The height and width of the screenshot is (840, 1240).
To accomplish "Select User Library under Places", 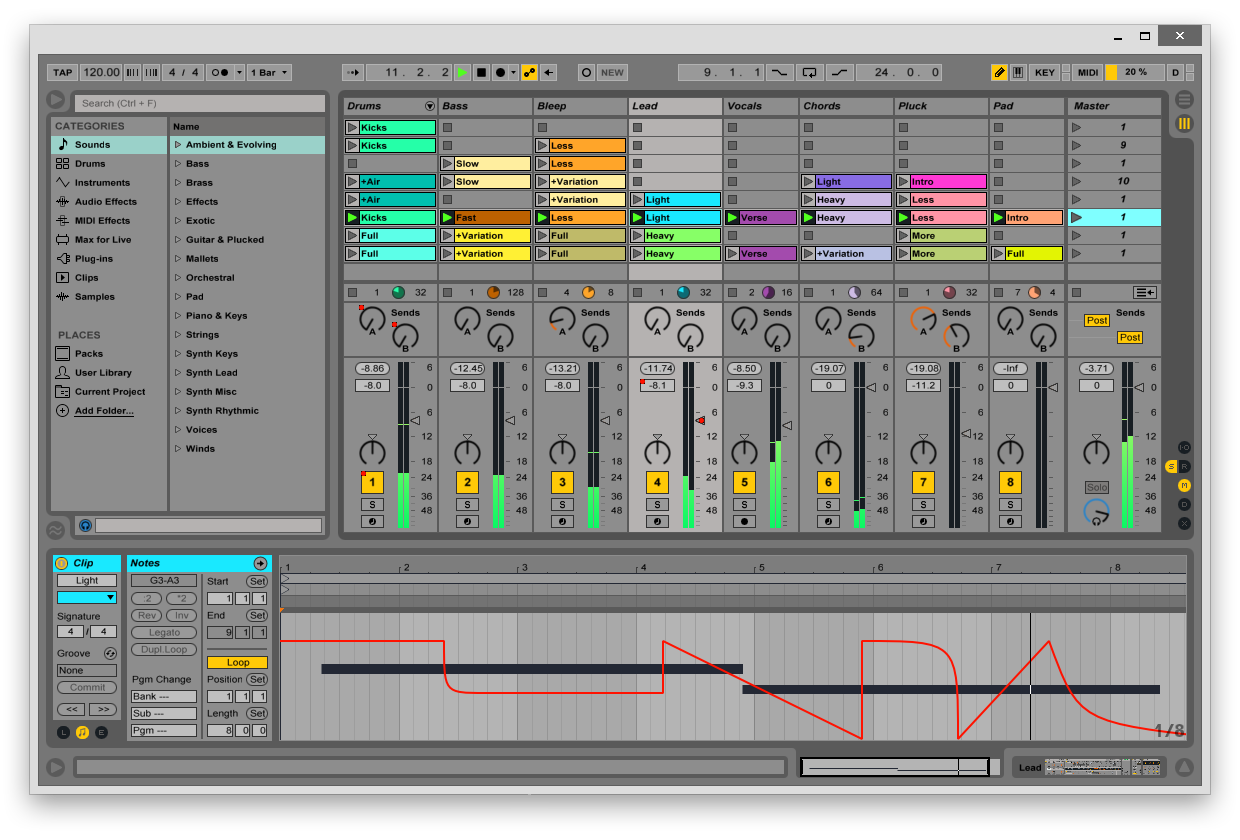I will pos(103,373).
